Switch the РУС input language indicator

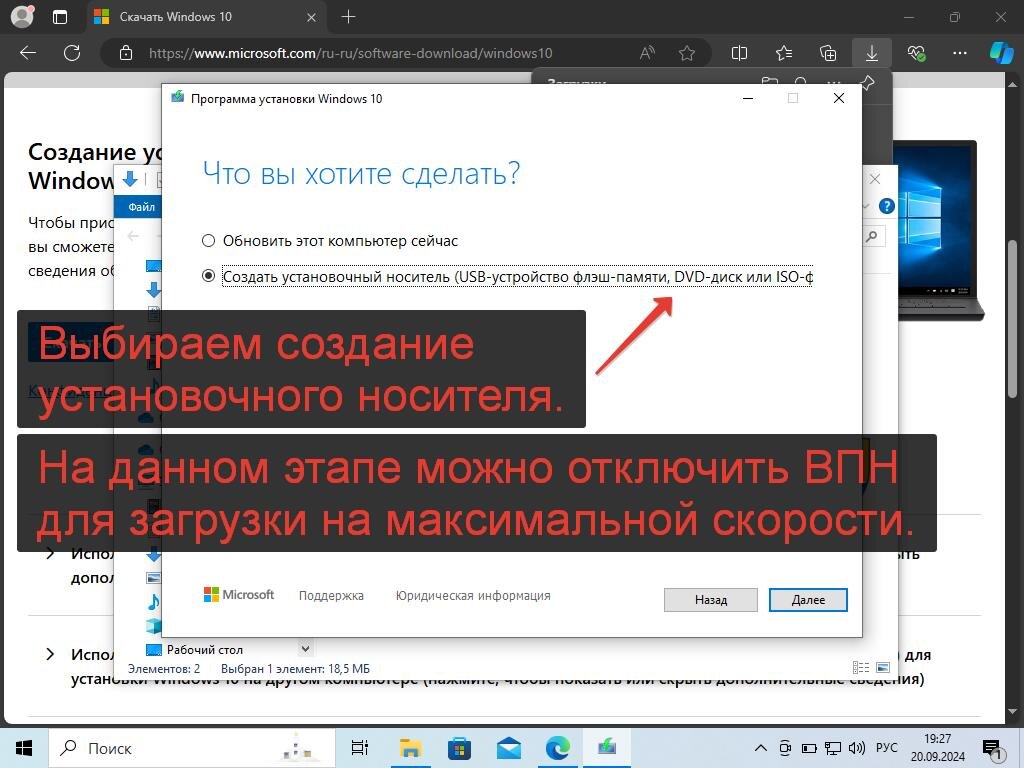(886, 748)
